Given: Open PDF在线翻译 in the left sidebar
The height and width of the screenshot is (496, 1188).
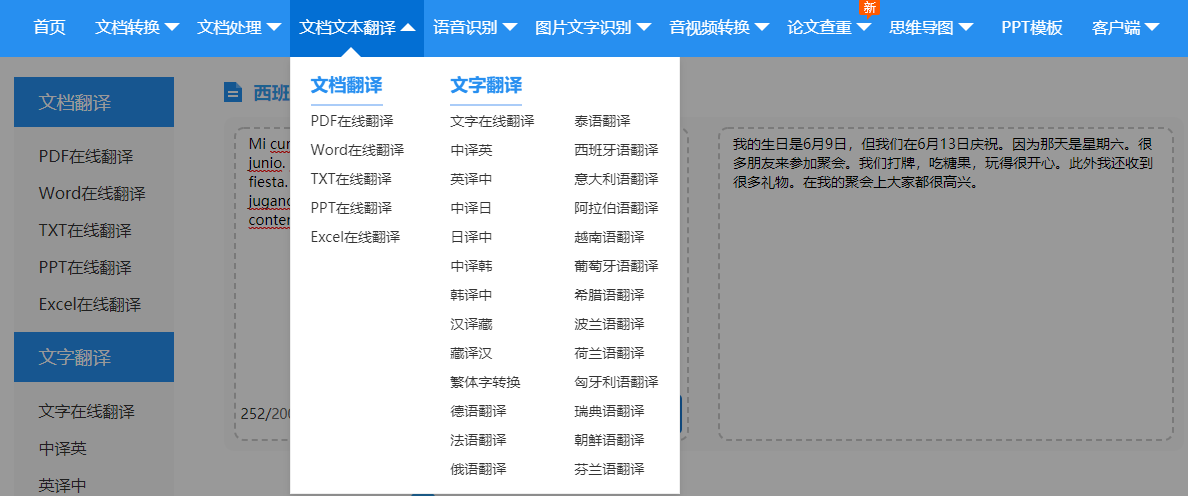Looking at the screenshot, I should pyautogui.click(x=86, y=157).
